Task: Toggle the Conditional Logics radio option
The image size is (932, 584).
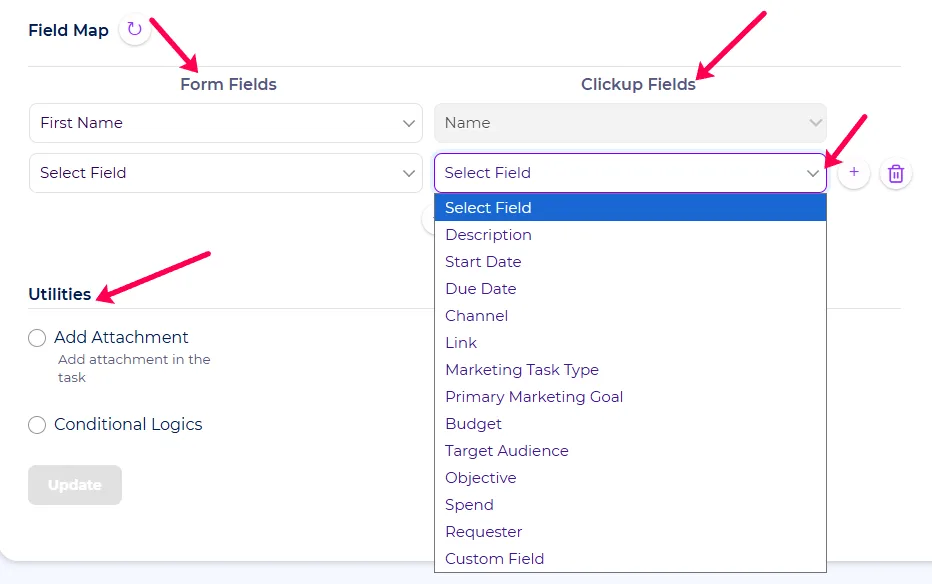Action: (x=37, y=425)
